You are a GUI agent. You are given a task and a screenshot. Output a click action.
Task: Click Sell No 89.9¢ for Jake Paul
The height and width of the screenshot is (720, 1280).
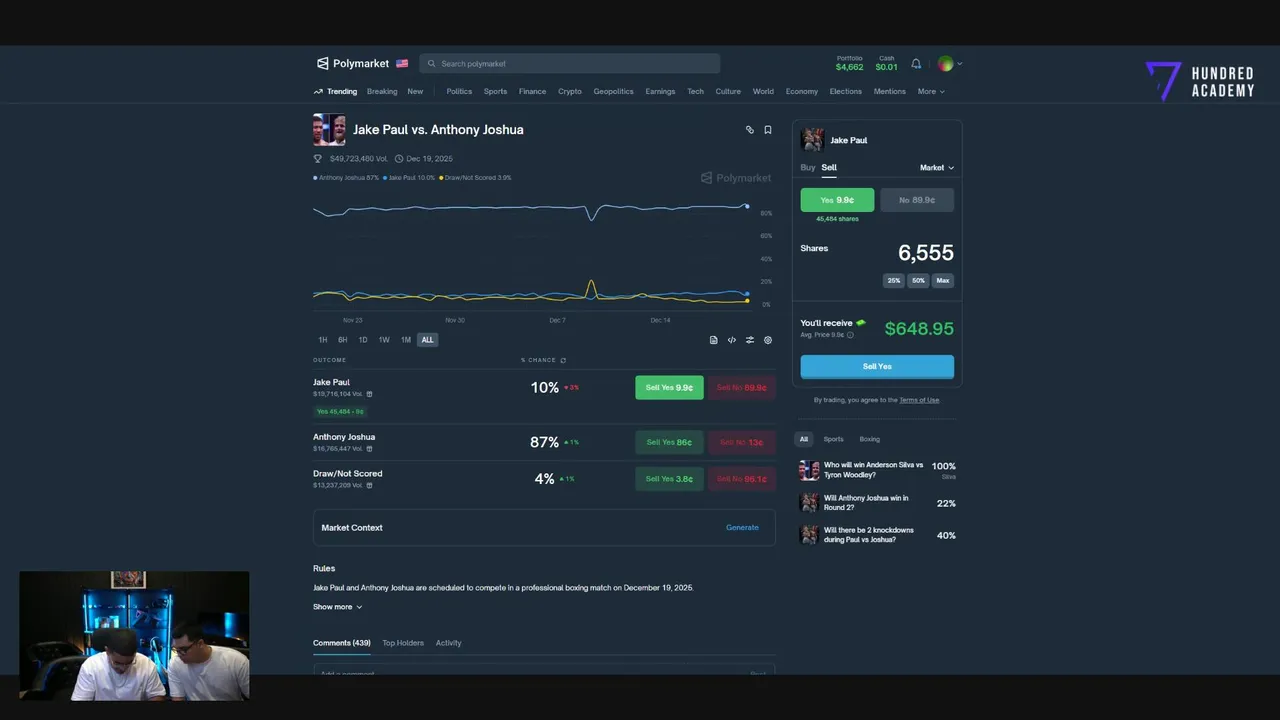(x=742, y=388)
